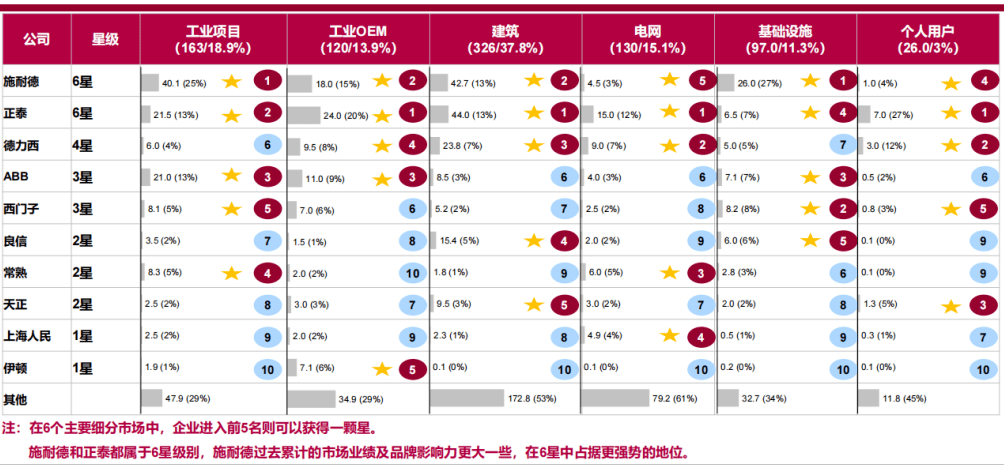Image resolution: width=1004 pixels, height=465 pixels.
Task: Click the gold star for 良信 in 建筑 column
Action: point(534,241)
